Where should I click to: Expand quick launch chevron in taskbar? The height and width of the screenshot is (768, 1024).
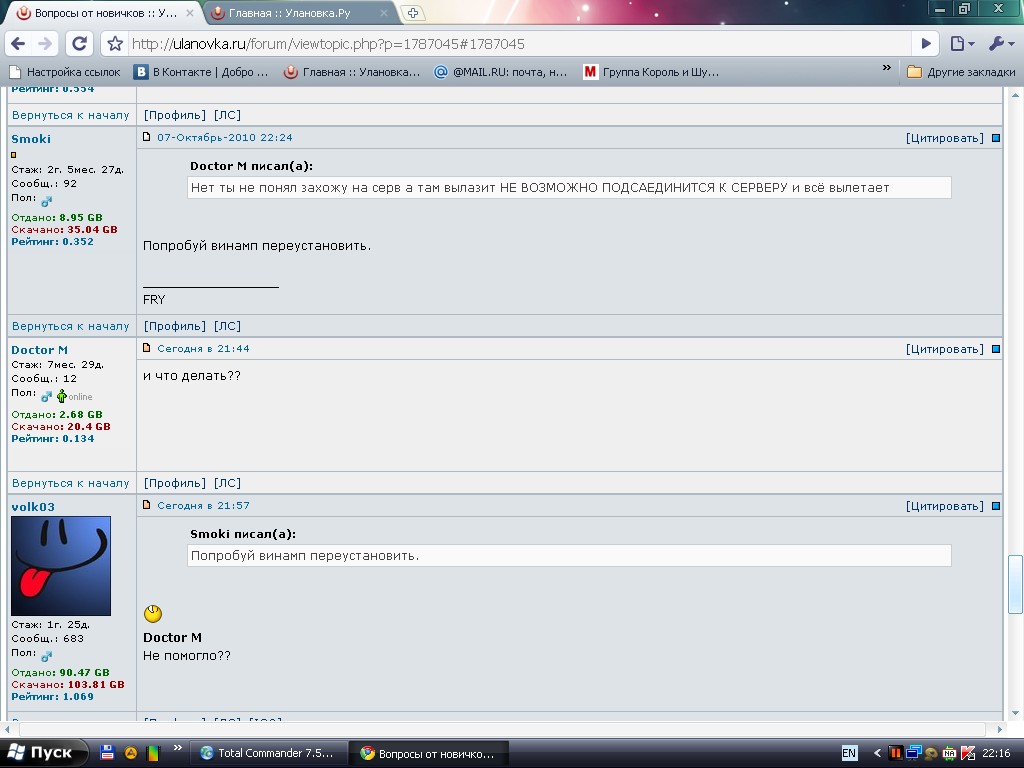click(x=177, y=748)
